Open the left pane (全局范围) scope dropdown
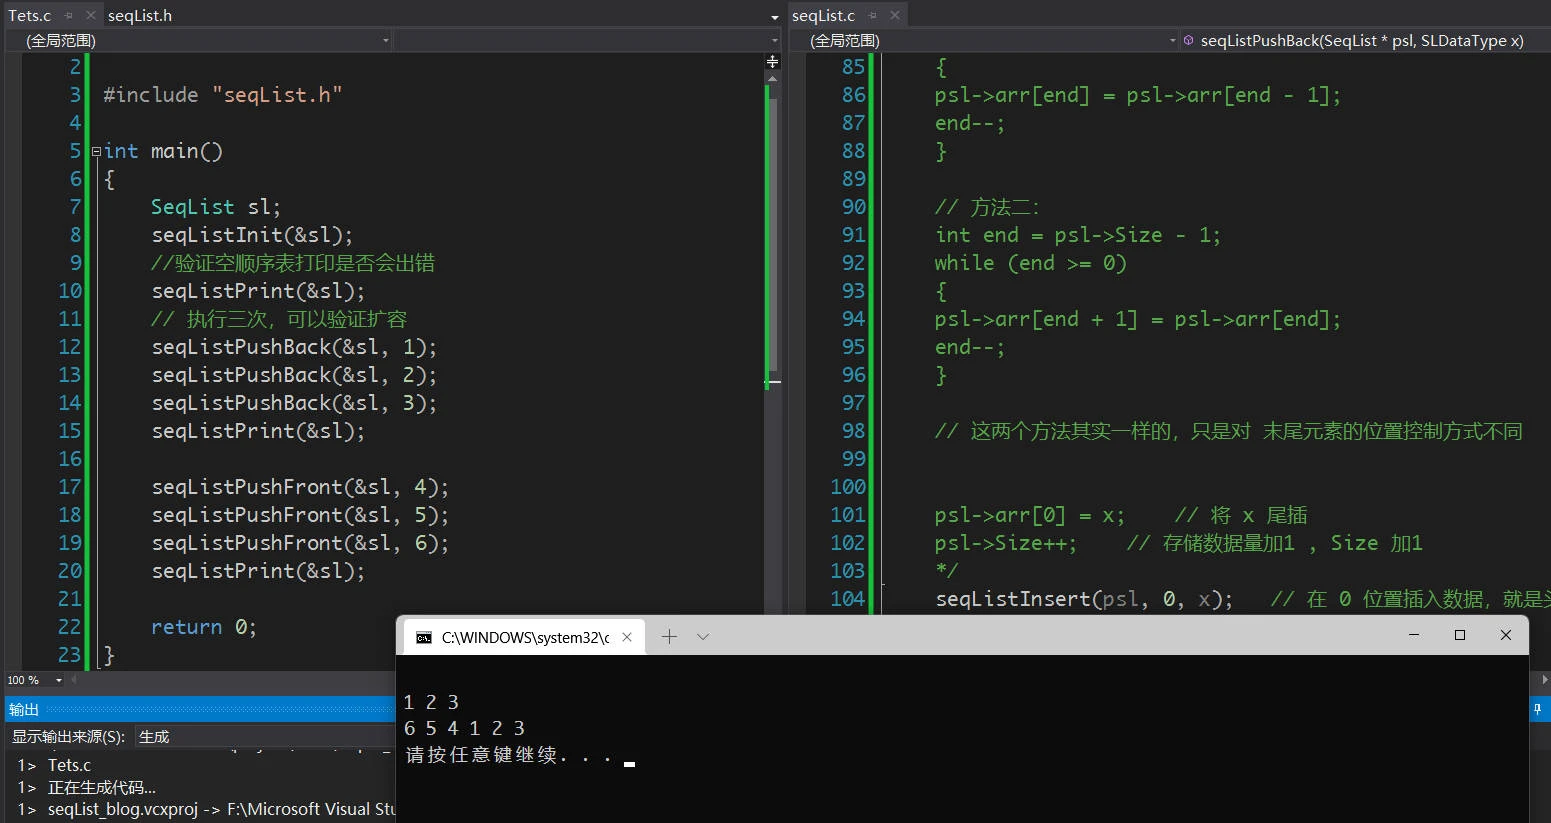 [x=197, y=41]
